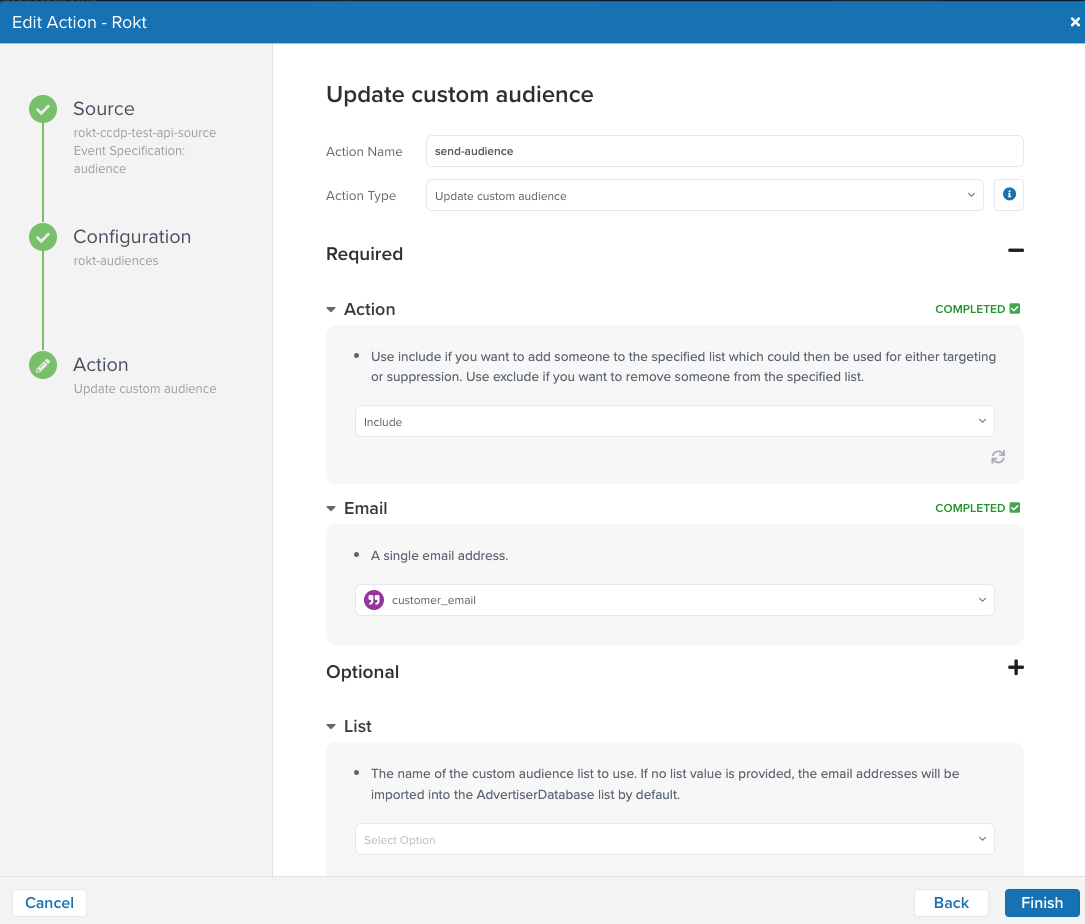Click the Source step checkmark icon
1085x924 pixels.
tap(43, 109)
